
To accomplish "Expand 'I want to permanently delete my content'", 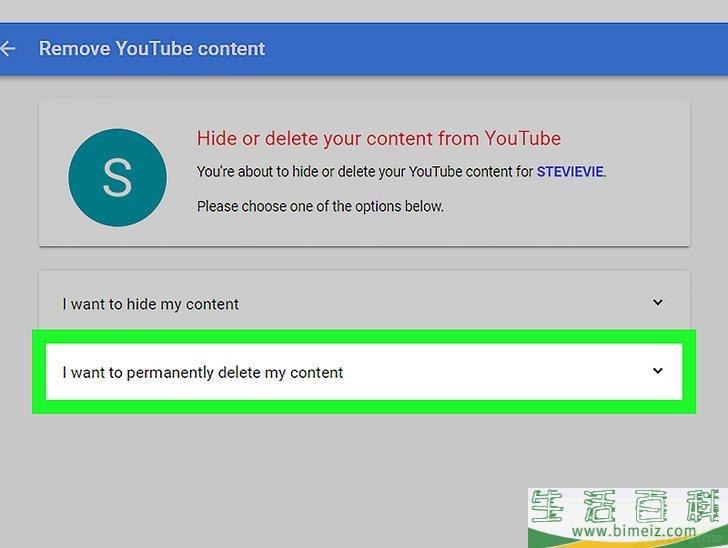I will pos(364,372).
